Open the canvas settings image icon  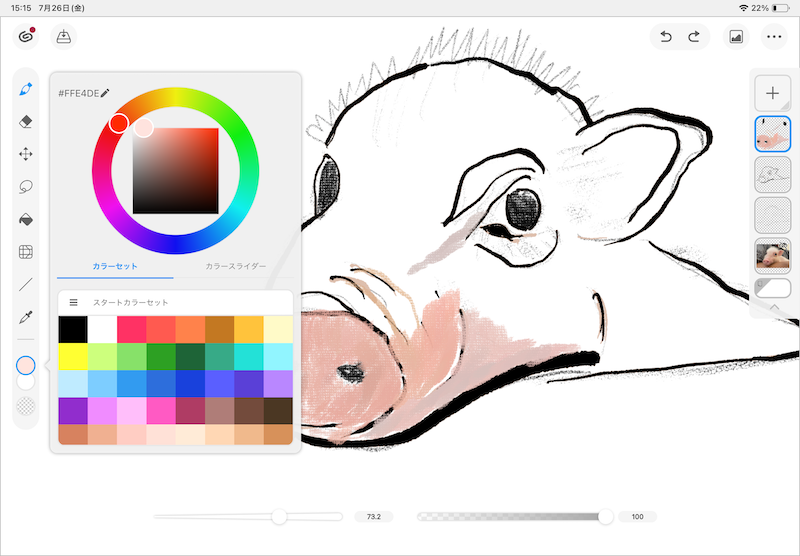(736, 37)
